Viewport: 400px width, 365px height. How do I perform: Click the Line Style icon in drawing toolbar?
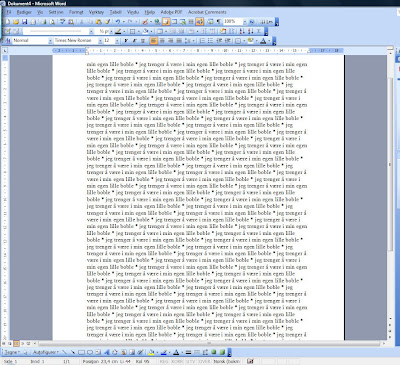[x=188, y=352]
